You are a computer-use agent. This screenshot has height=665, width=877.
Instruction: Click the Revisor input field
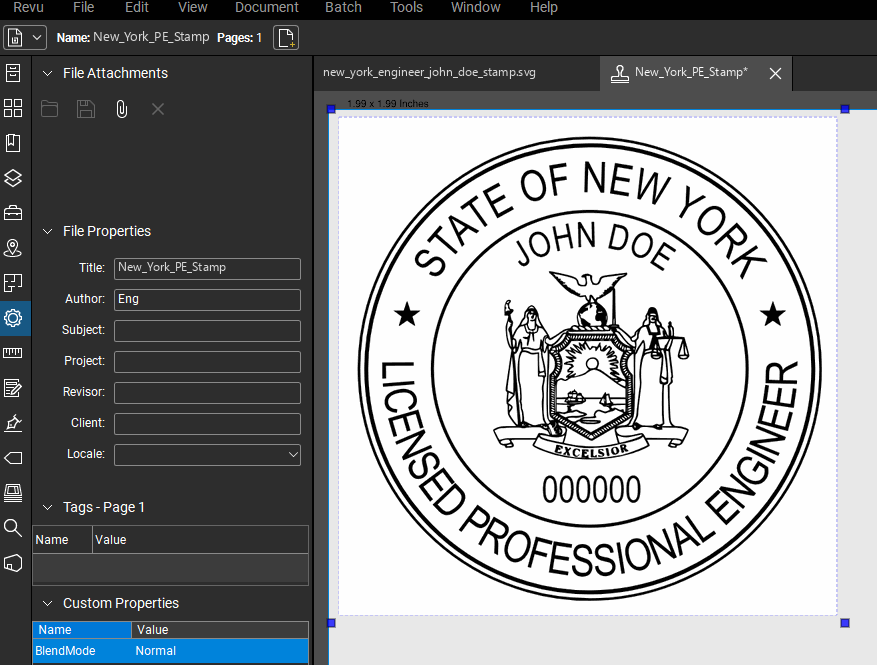click(x=208, y=393)
